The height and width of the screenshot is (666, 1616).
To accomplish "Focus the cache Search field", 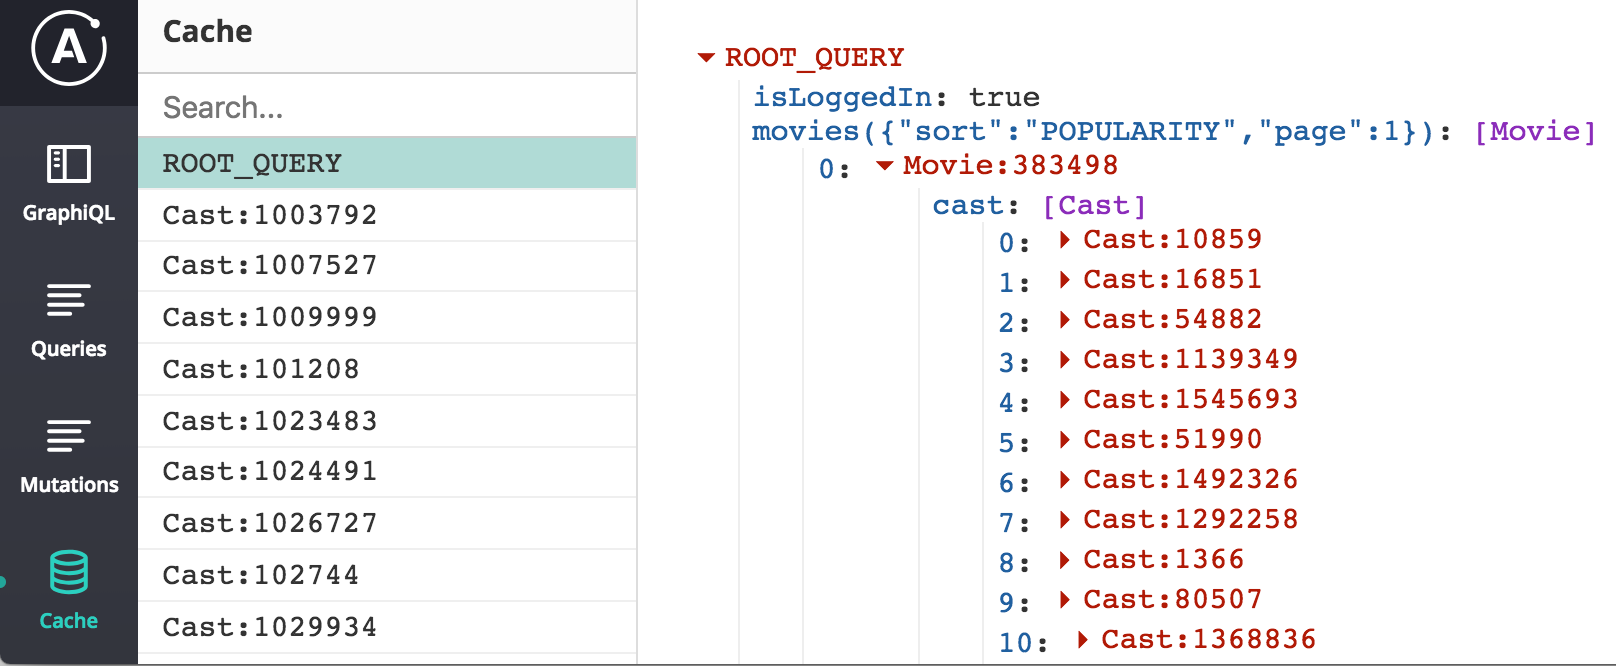I will 387,107.
